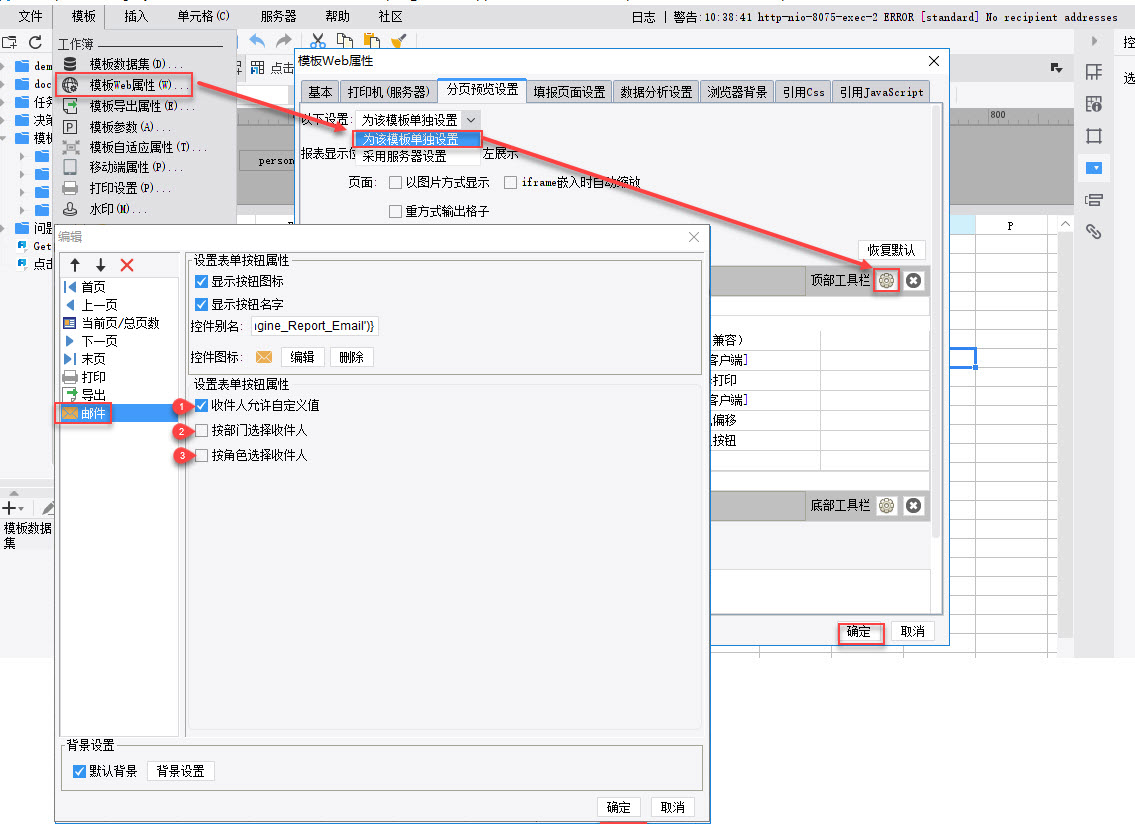Toggle 收件人允许自定义值 checkbox

[x=202, y=405]
